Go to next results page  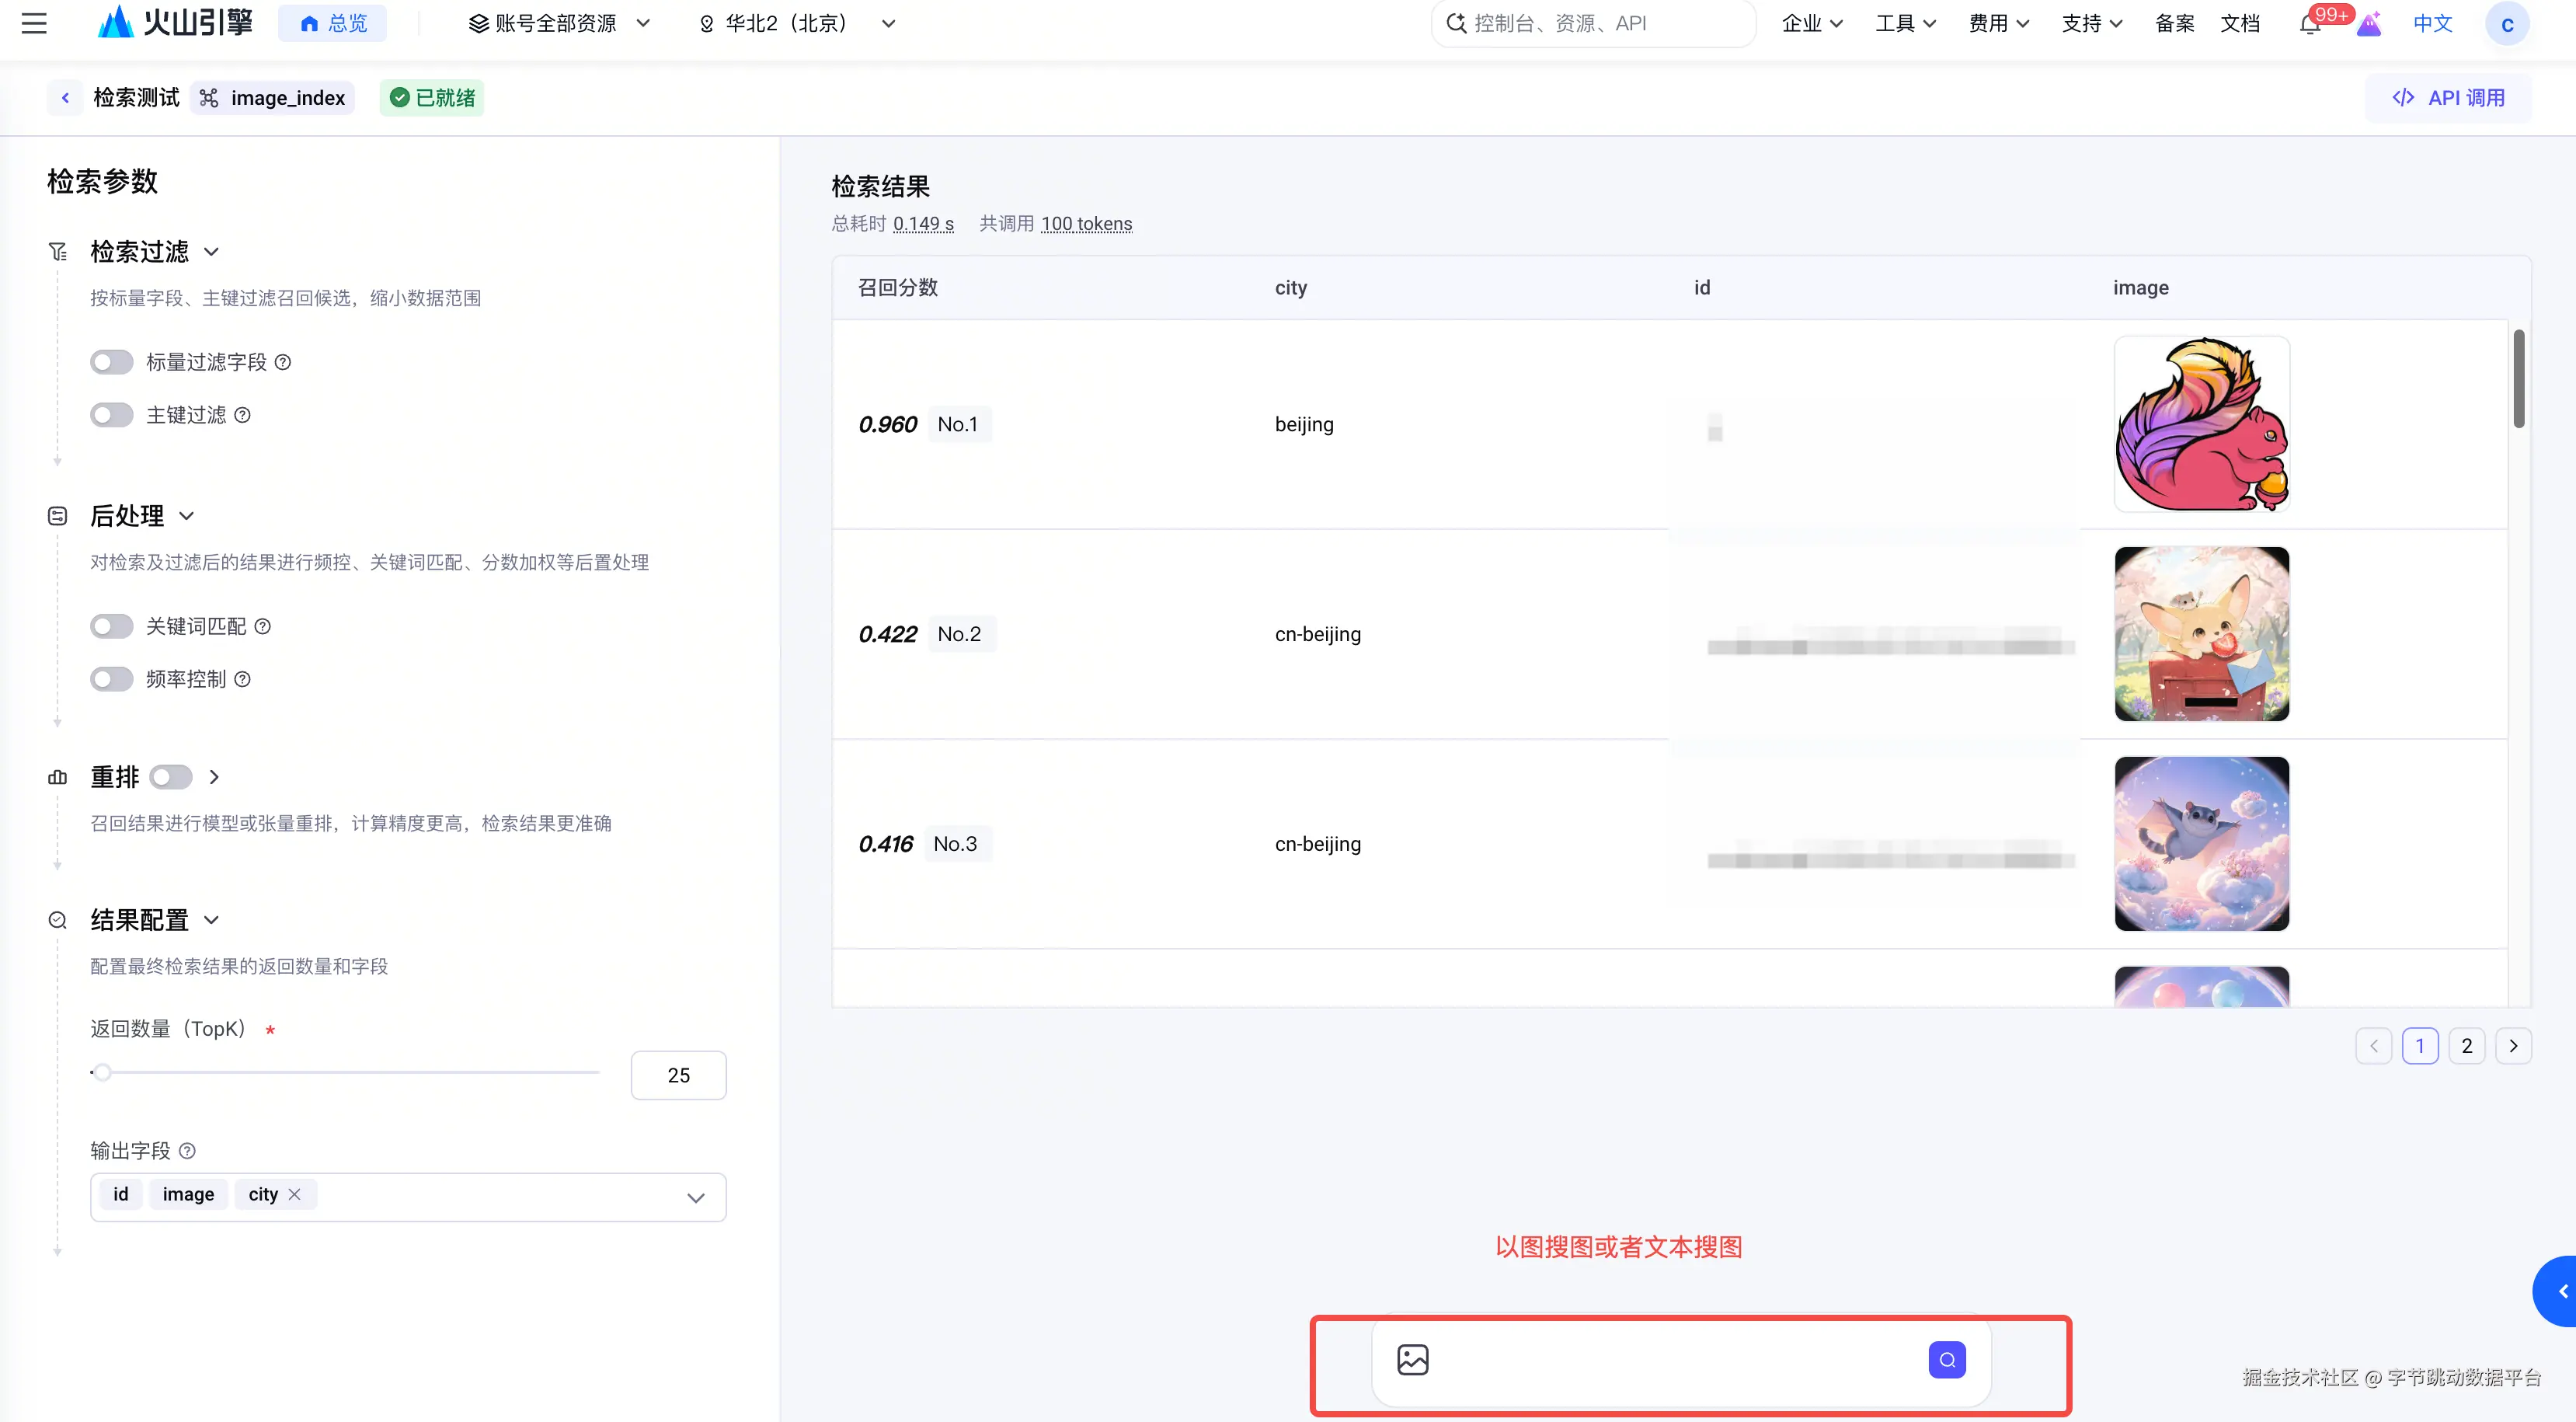click(x=2513, y=1045)
